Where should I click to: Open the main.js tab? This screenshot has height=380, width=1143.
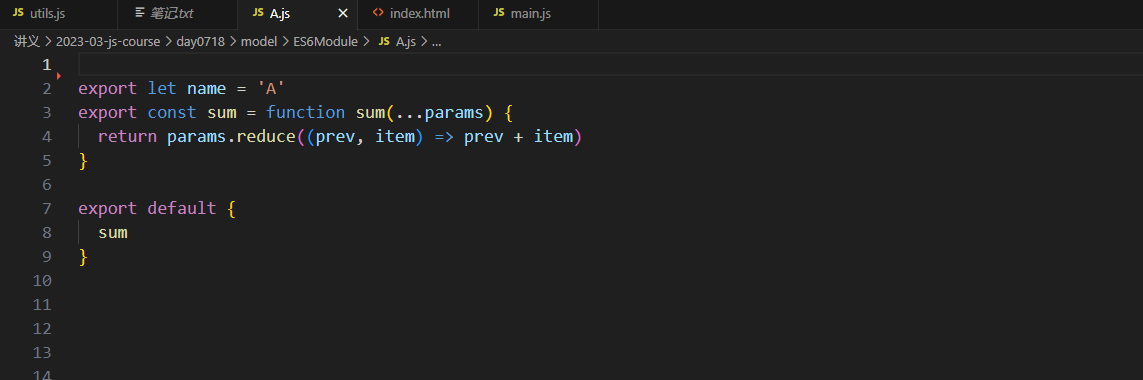coord(538,14)
